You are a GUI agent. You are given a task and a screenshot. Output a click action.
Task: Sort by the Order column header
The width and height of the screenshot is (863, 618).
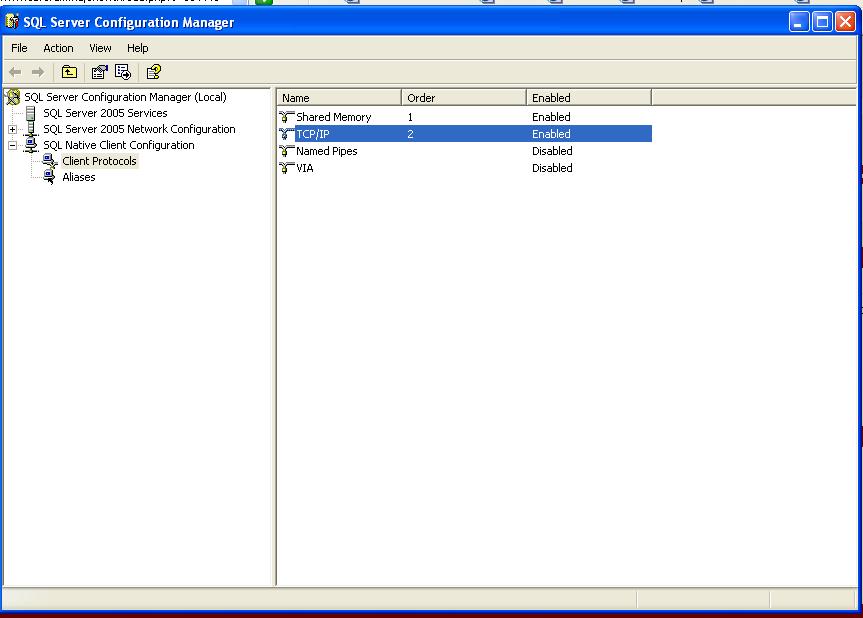(464, 98)
